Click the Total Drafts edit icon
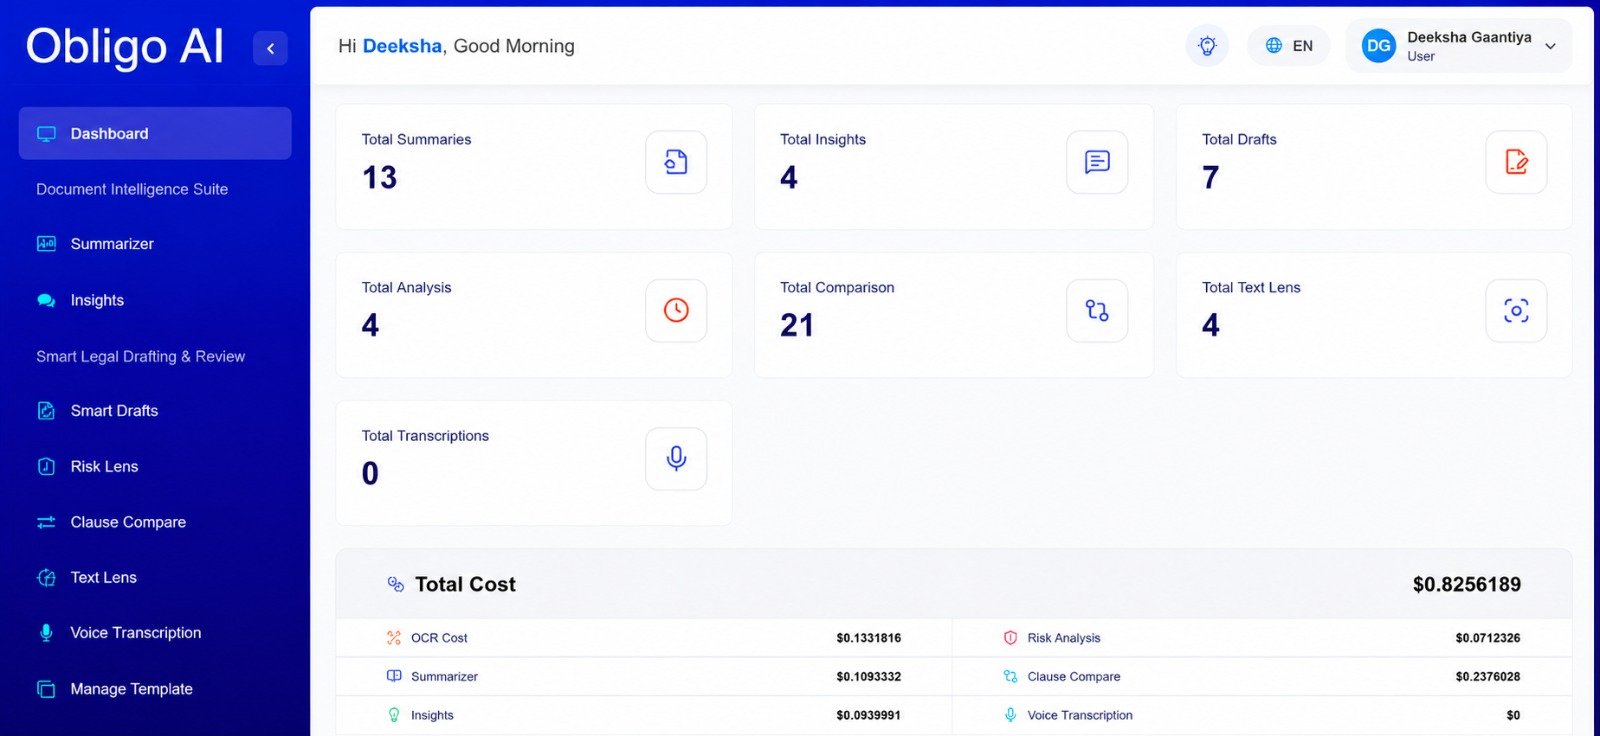This screenshot has width=1600, height=736. pyautogui.click(x=1516, y=162)
